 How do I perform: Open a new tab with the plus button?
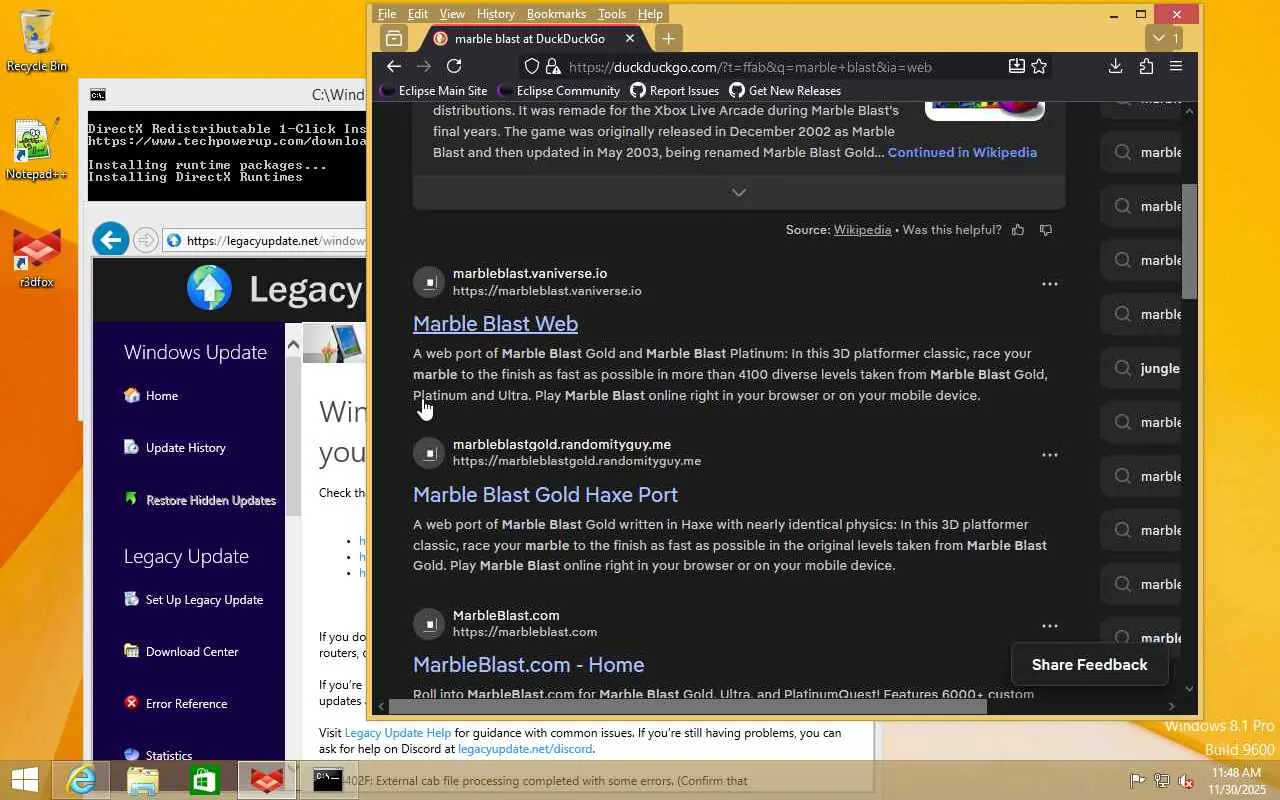coord(668,39)
